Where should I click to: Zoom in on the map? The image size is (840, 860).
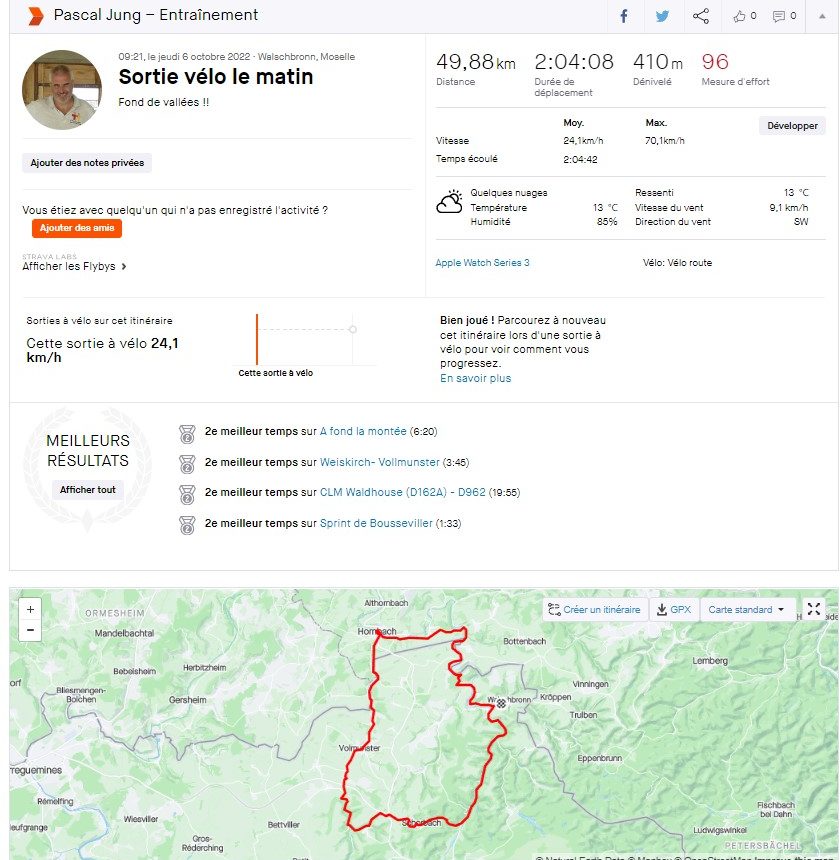(31, 609)
